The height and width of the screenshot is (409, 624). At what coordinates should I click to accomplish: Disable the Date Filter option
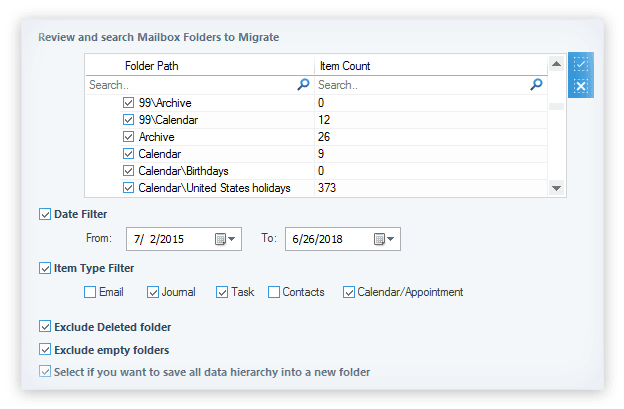[x=45, y=213]
